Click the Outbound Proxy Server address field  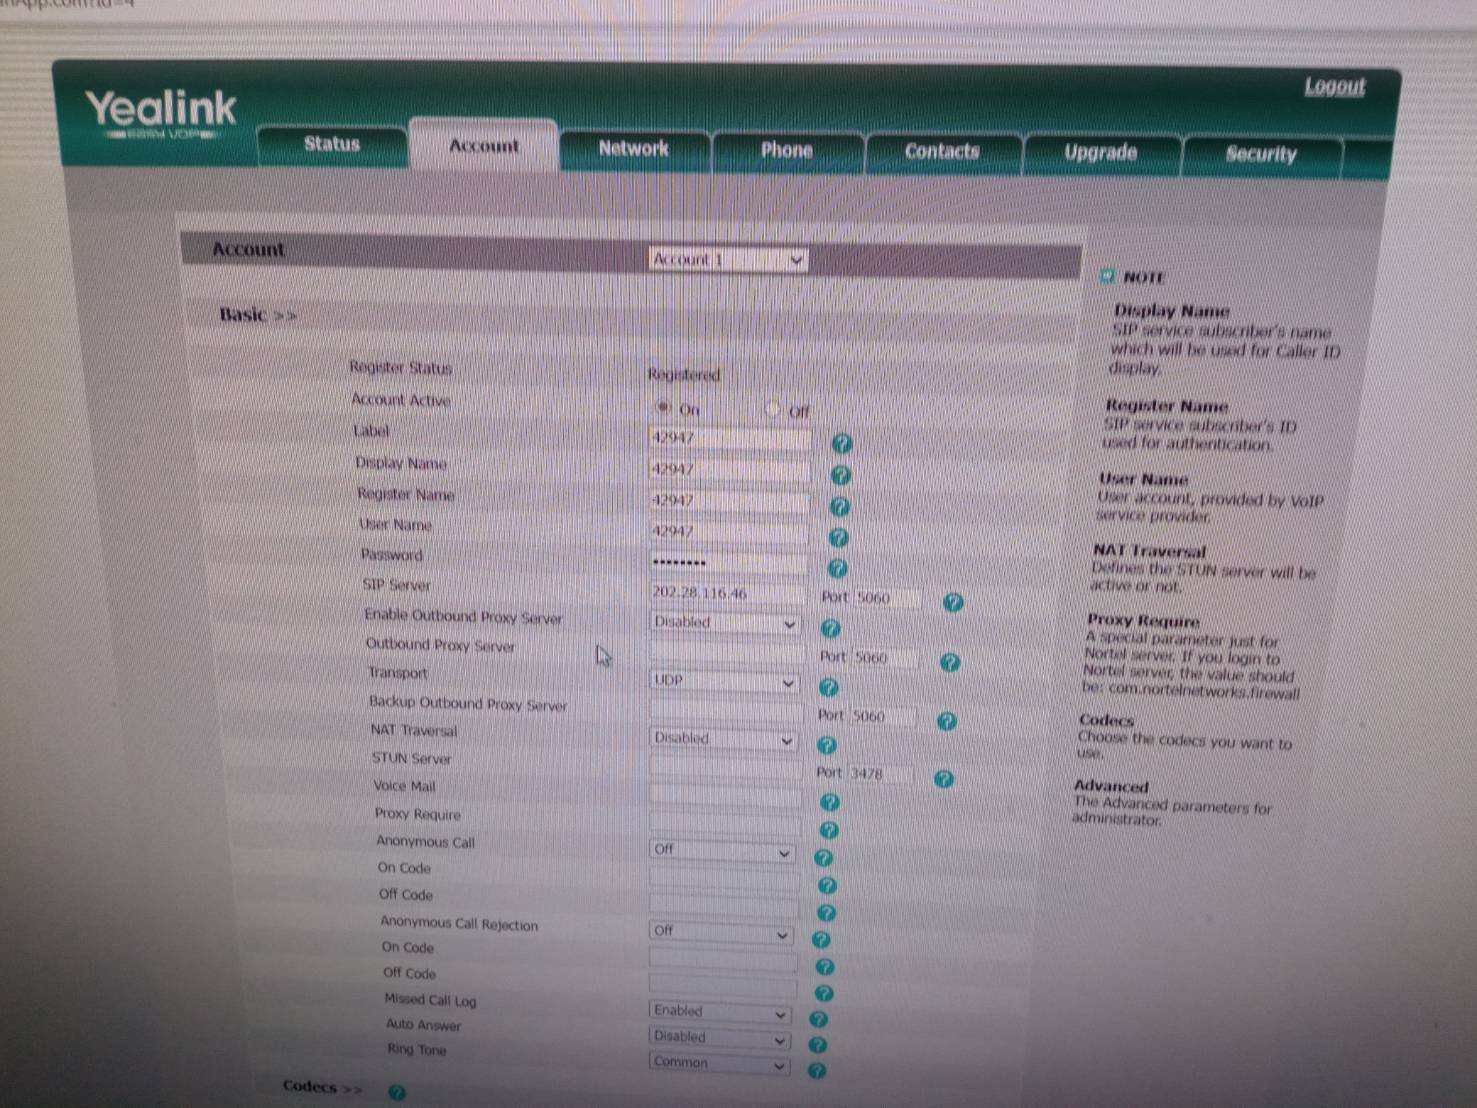[x=727, y=652]
